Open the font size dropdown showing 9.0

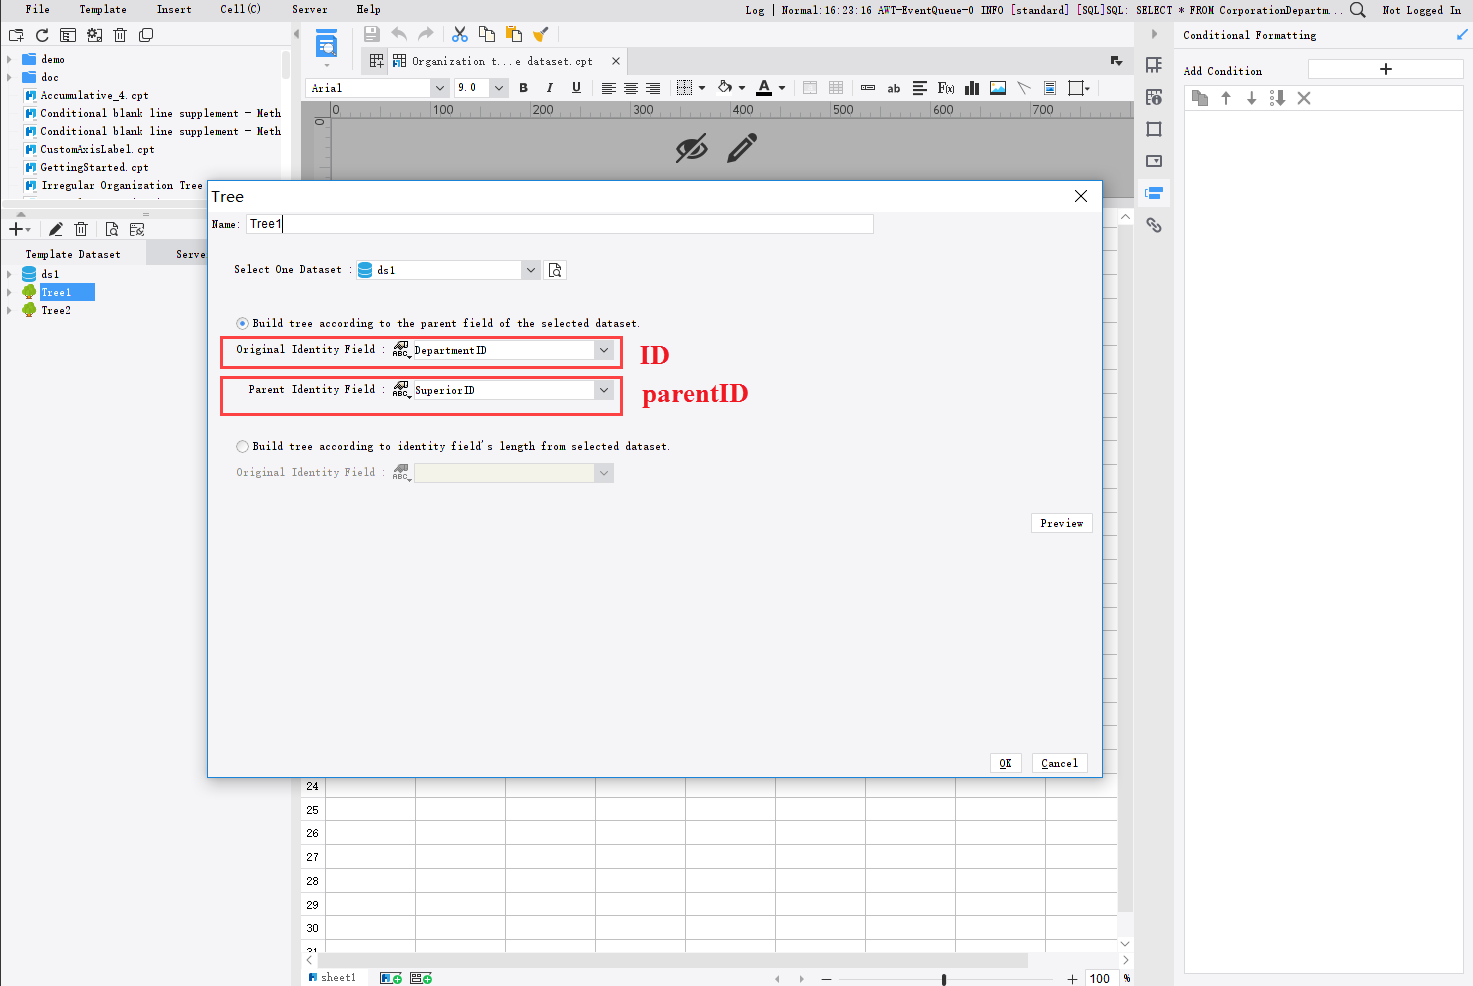tap(497, 88)
